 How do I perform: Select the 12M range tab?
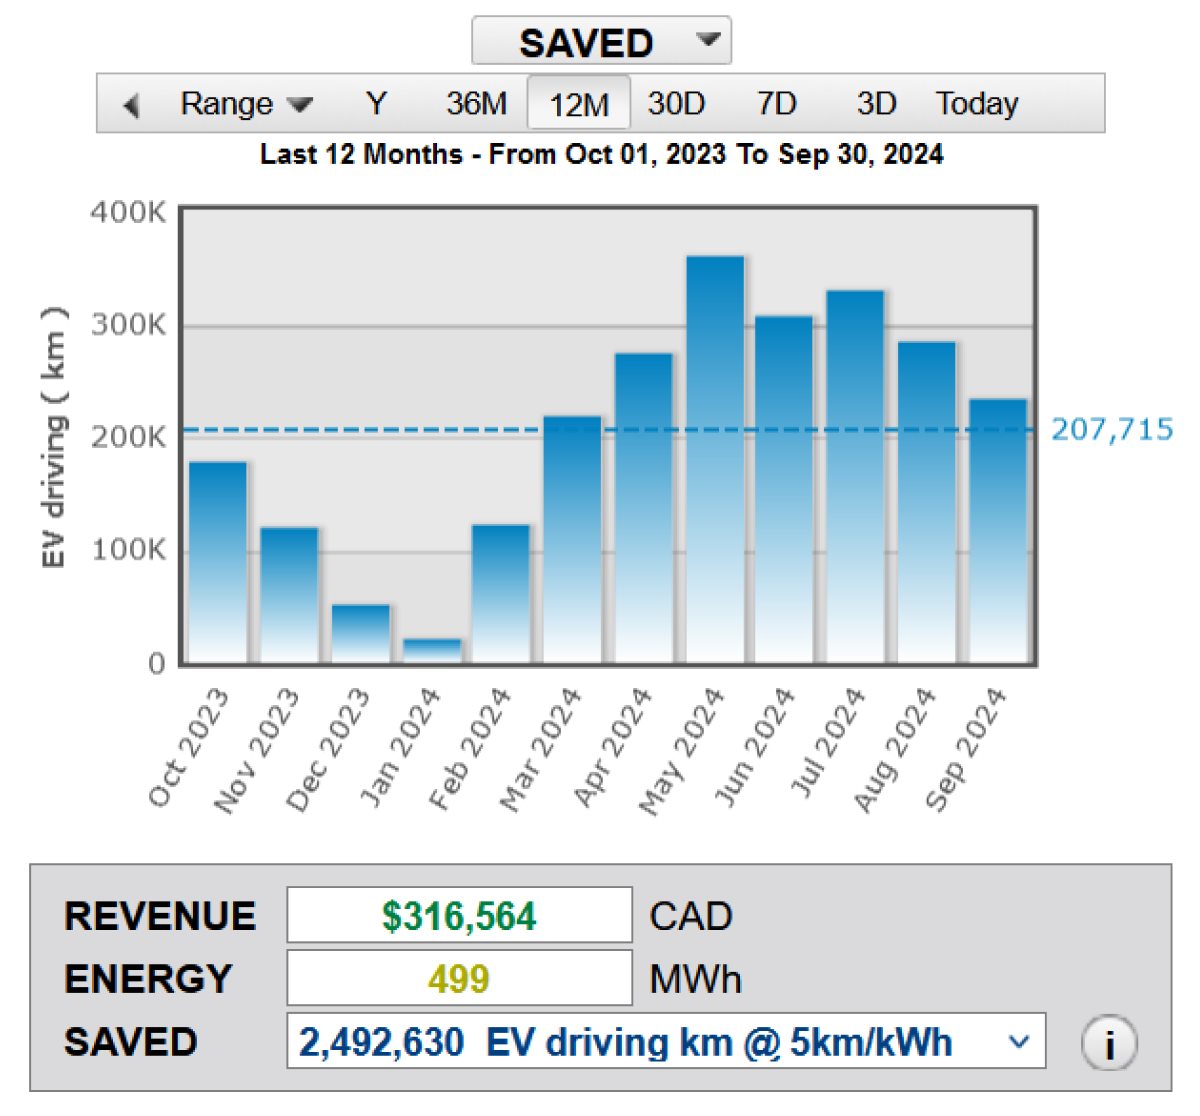point(579,104)
